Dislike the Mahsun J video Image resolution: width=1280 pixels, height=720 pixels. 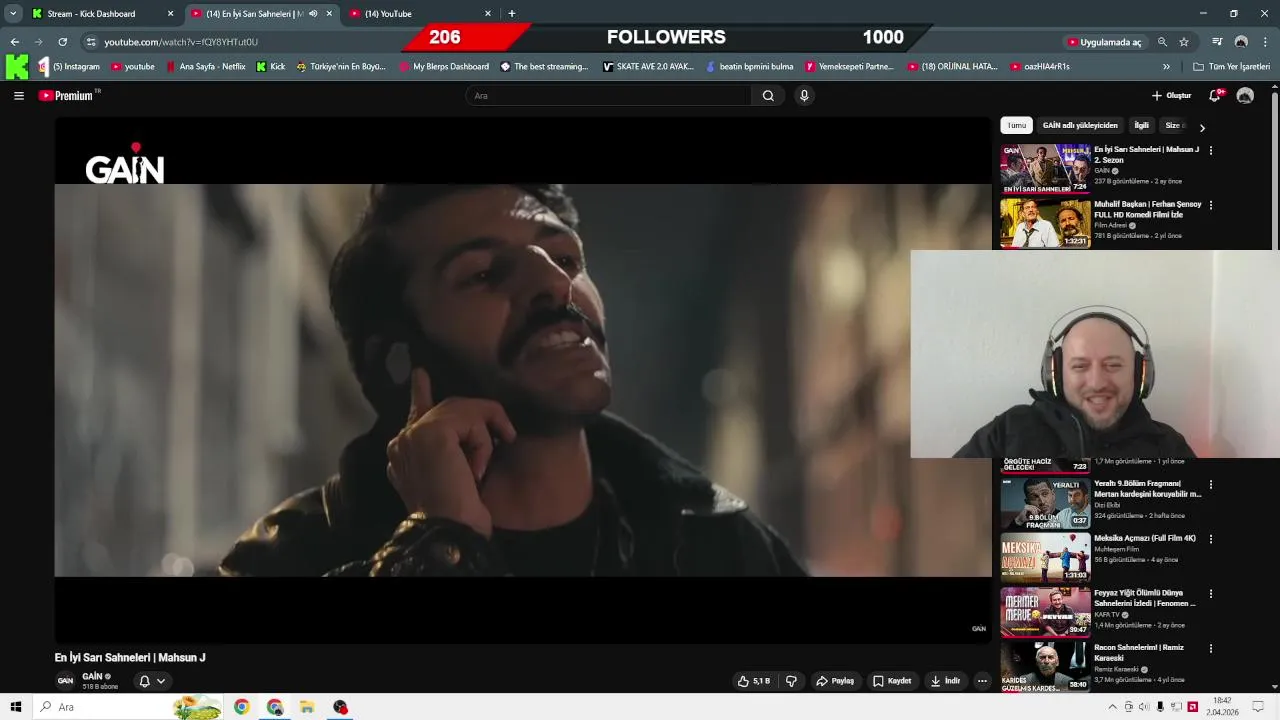pos(791,681)
